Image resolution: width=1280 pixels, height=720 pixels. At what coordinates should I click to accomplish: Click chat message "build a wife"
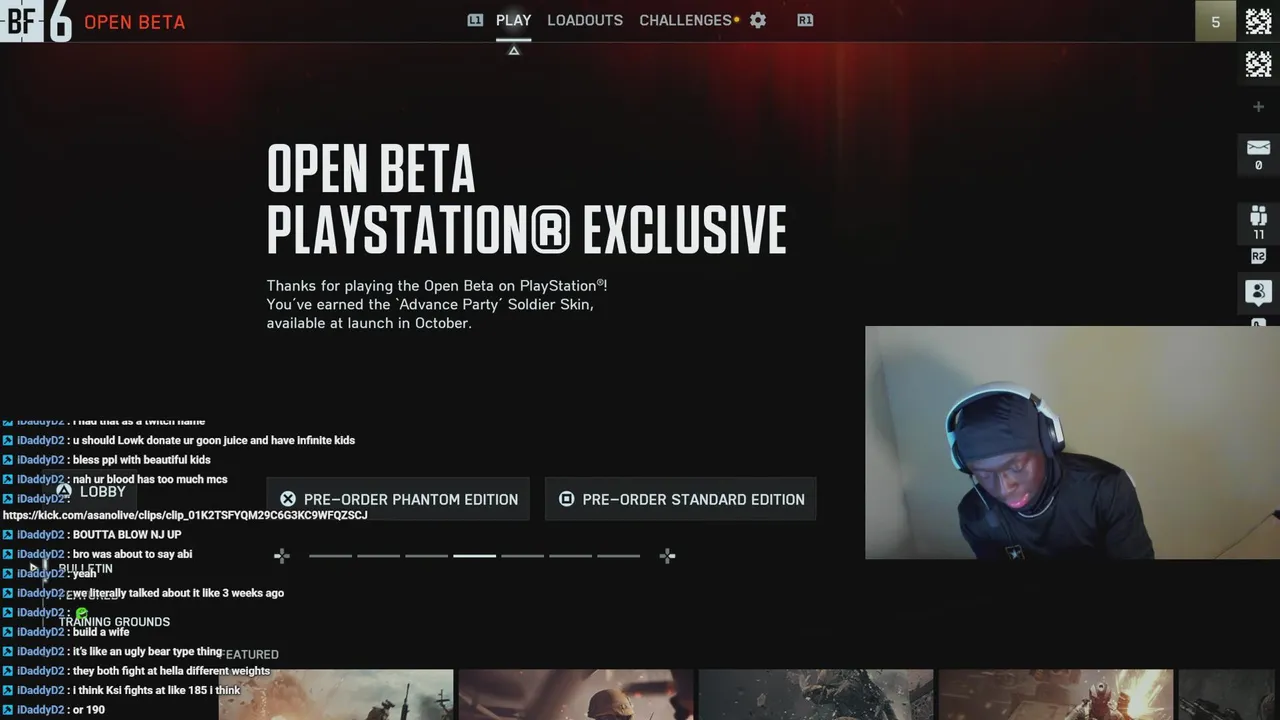(101, 632)
